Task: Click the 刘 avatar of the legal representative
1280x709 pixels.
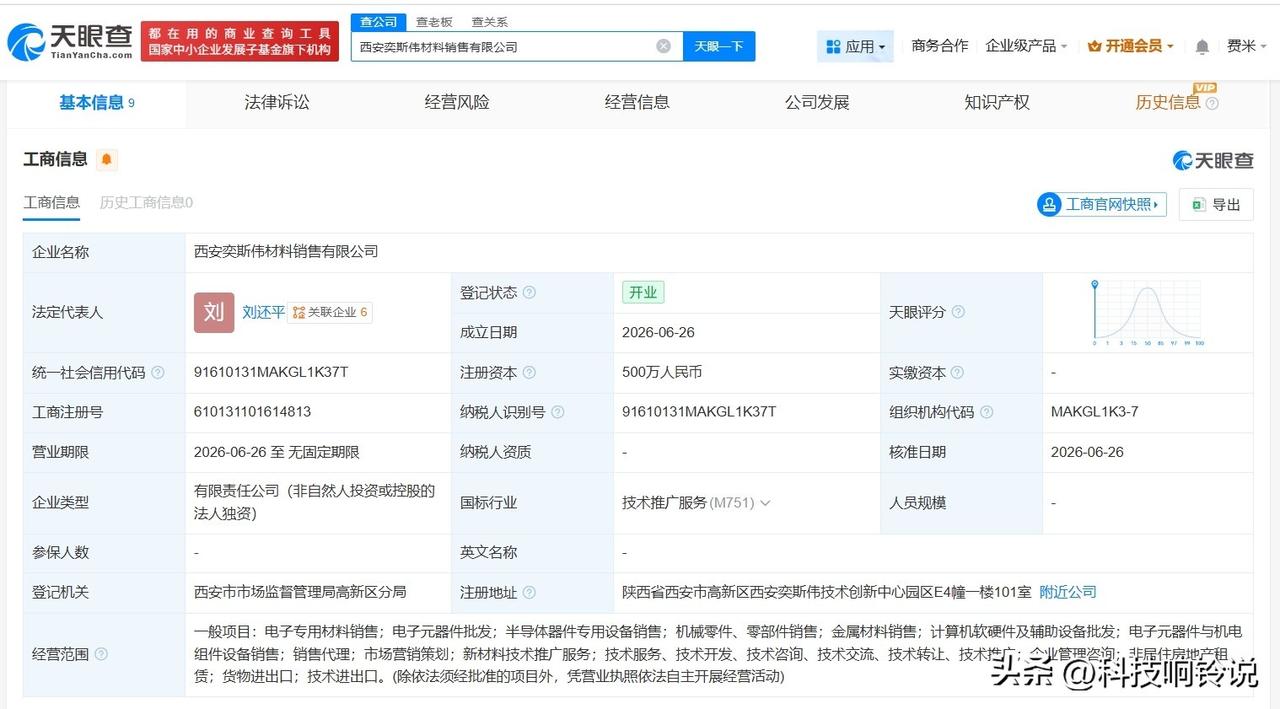Action: tap(214, 312)
